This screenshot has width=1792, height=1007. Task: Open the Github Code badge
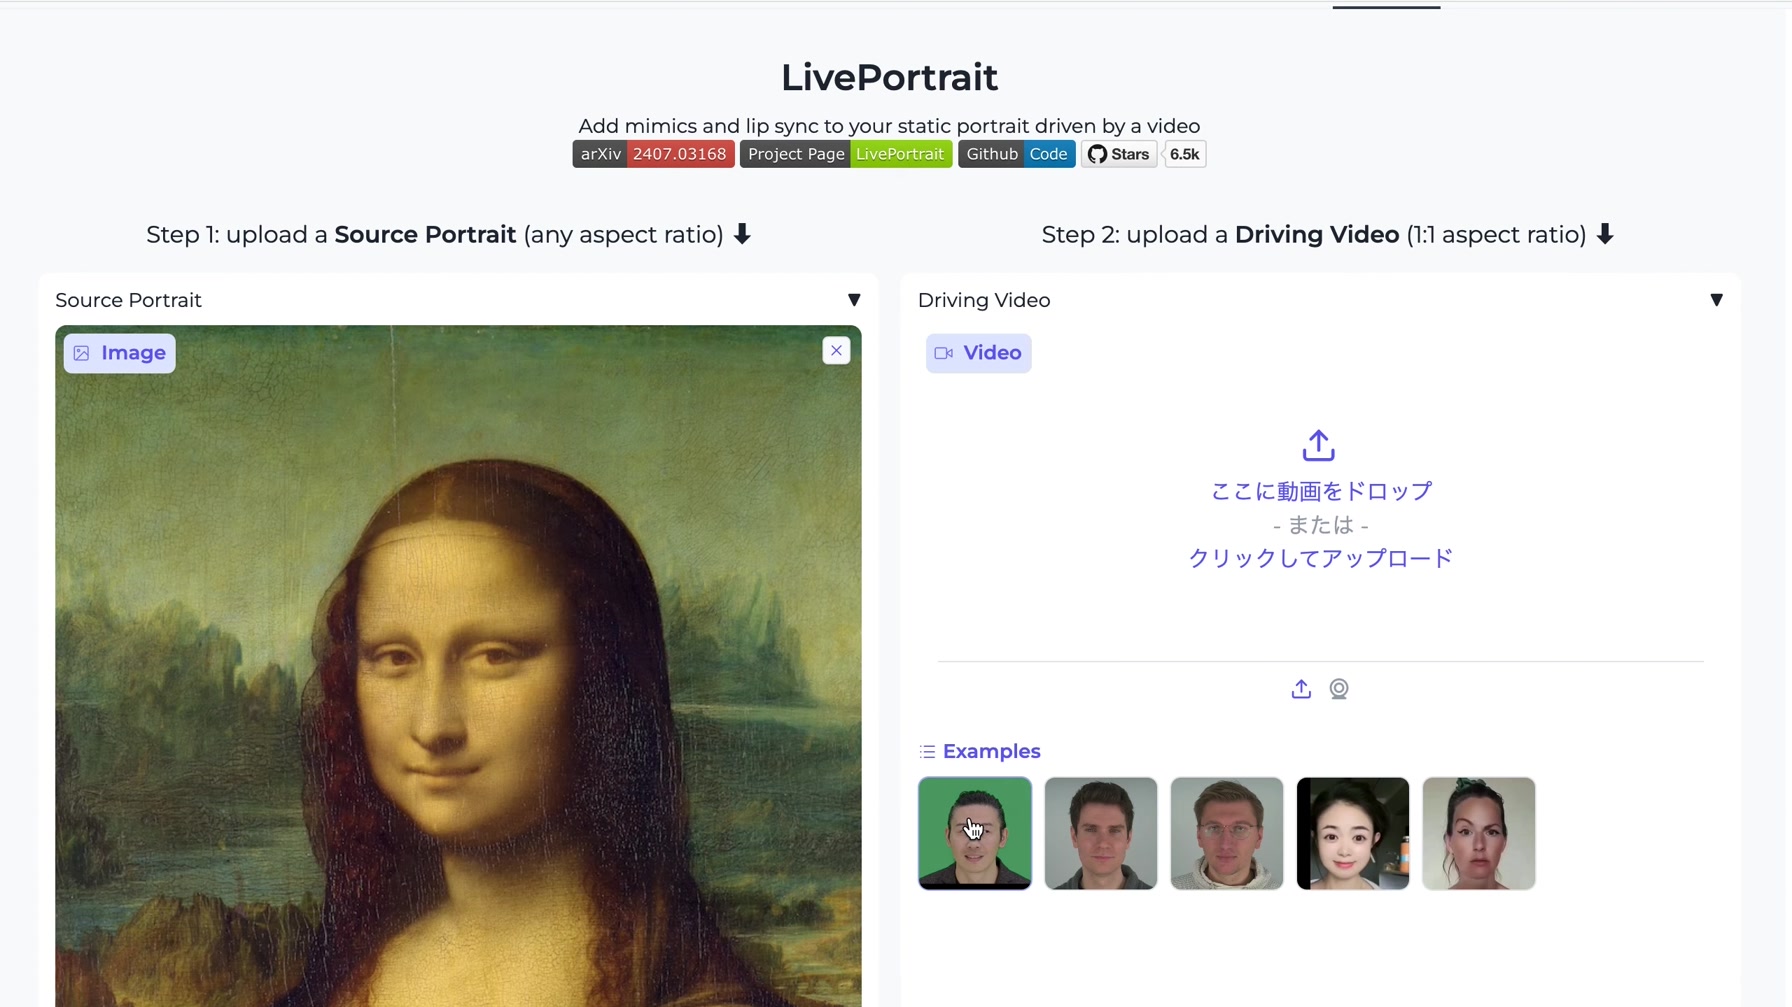pyautogui.click(x=1016, y=154)
